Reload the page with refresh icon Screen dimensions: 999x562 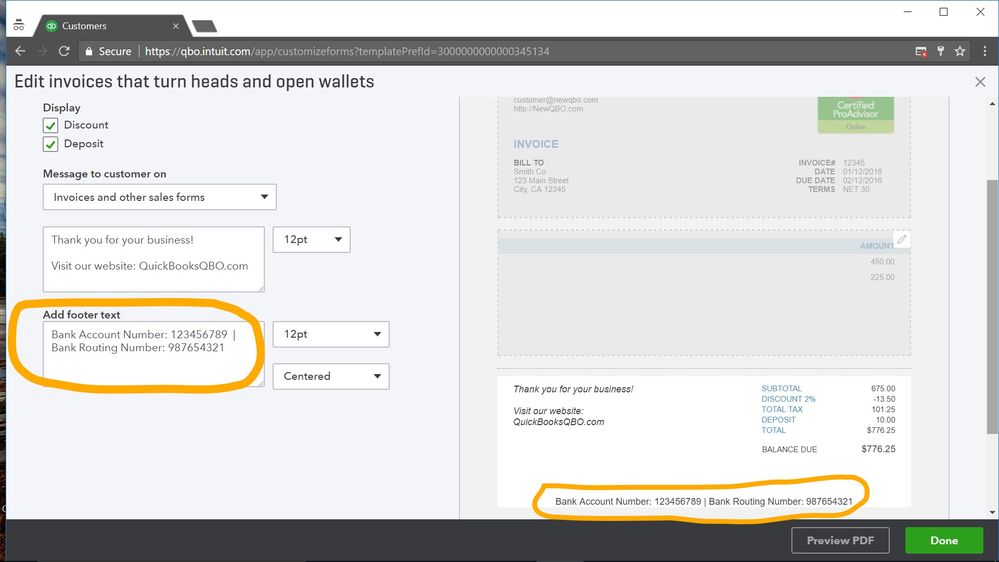point(64,51)
